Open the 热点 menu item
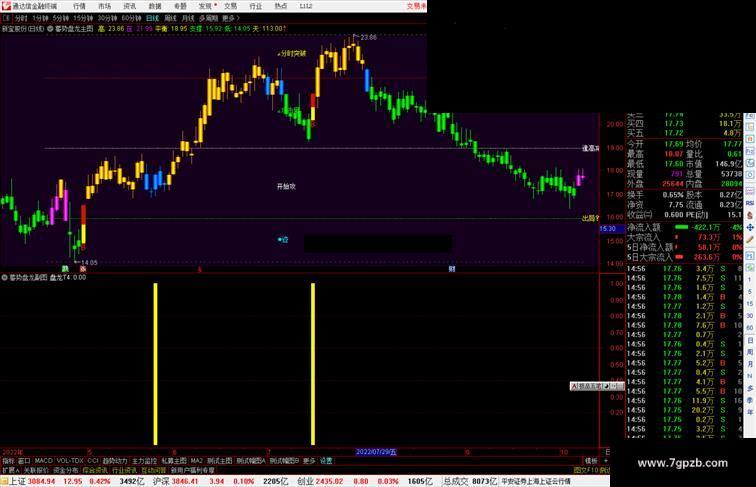The width and height of the screenshot is (756, 487). 281,6
